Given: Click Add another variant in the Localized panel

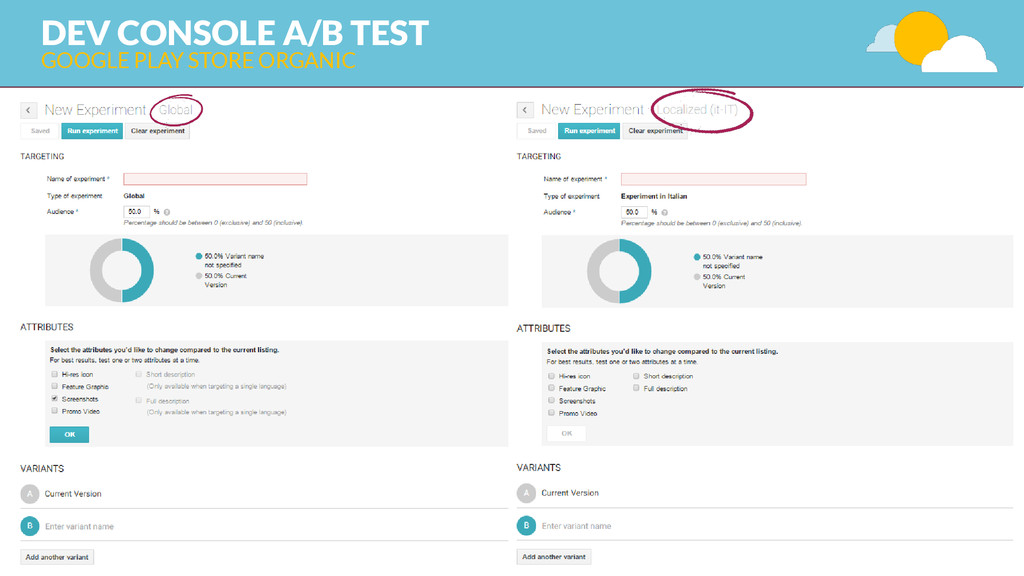Looking at the screenshot, I should click(x=553, y=557).
